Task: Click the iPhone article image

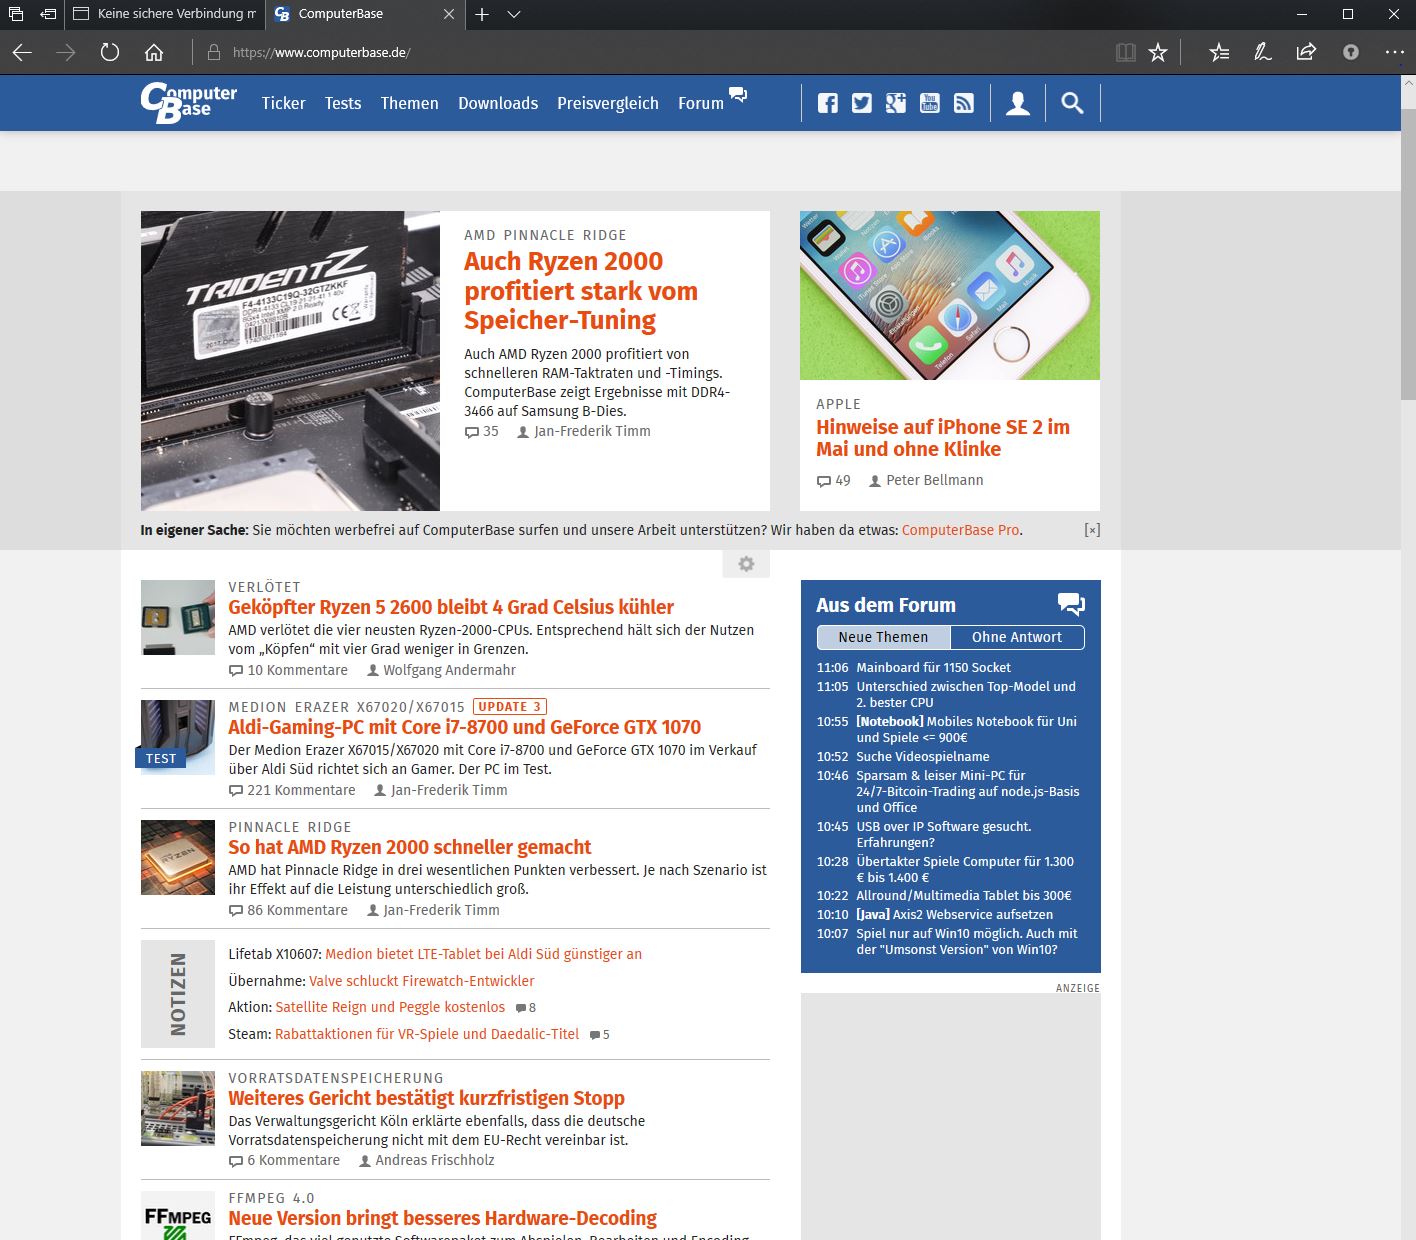Action: (x=950, y=295)
